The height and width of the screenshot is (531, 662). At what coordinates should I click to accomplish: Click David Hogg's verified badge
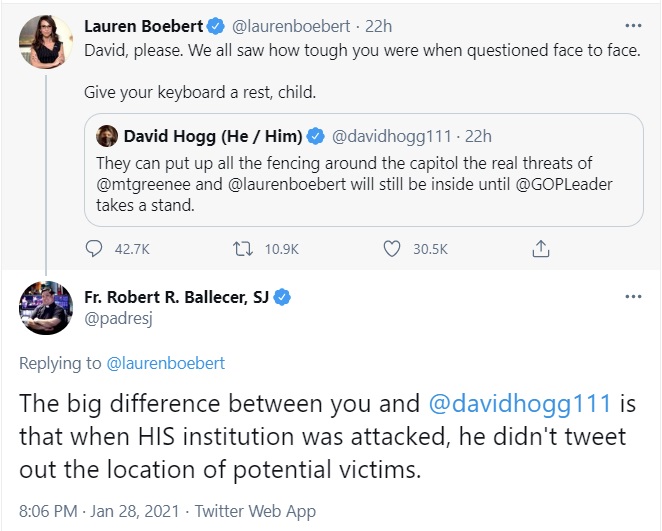316,135
